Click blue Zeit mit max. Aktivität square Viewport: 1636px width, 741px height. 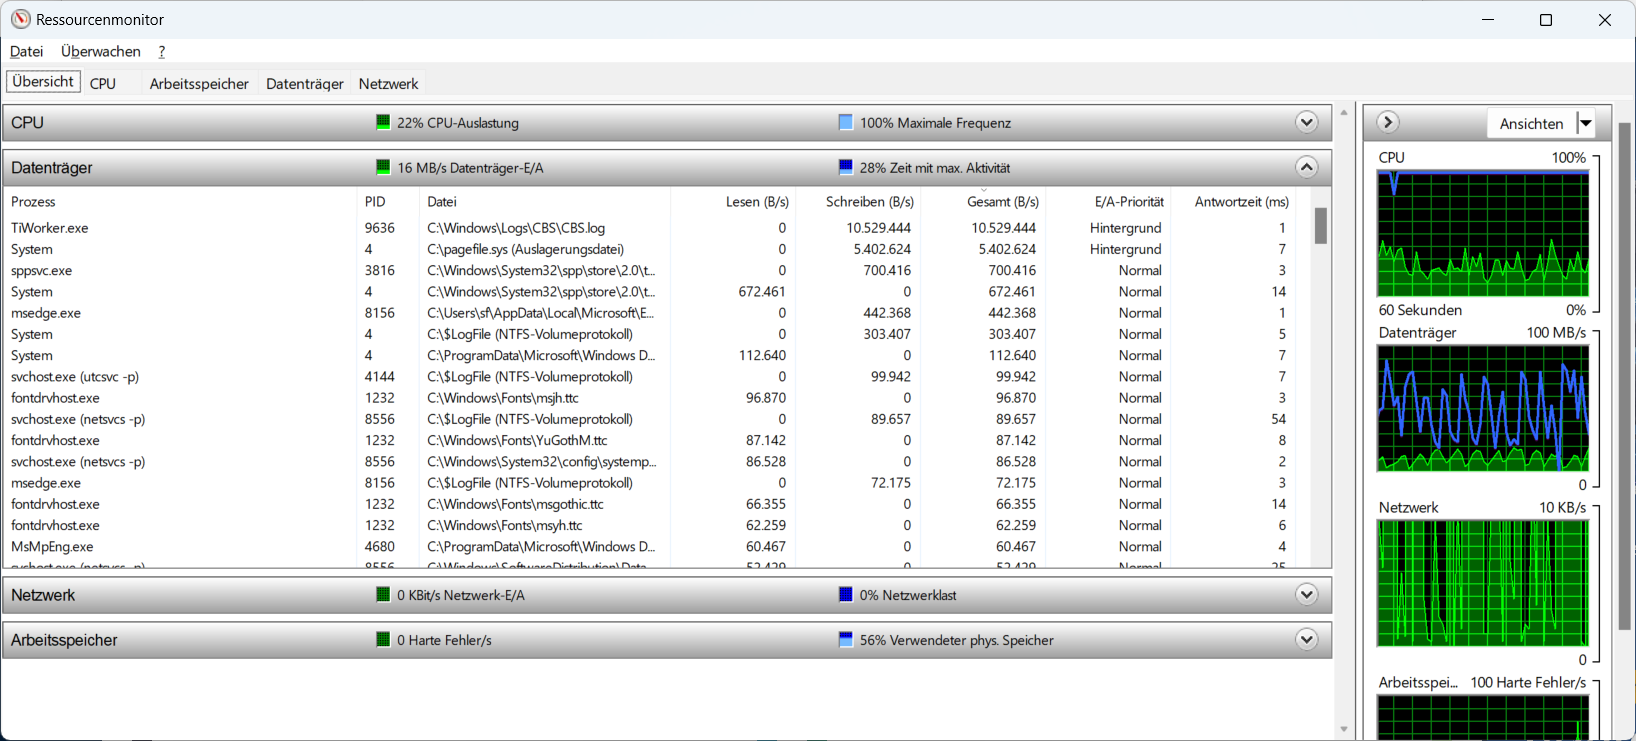click(x=846, y=167)
